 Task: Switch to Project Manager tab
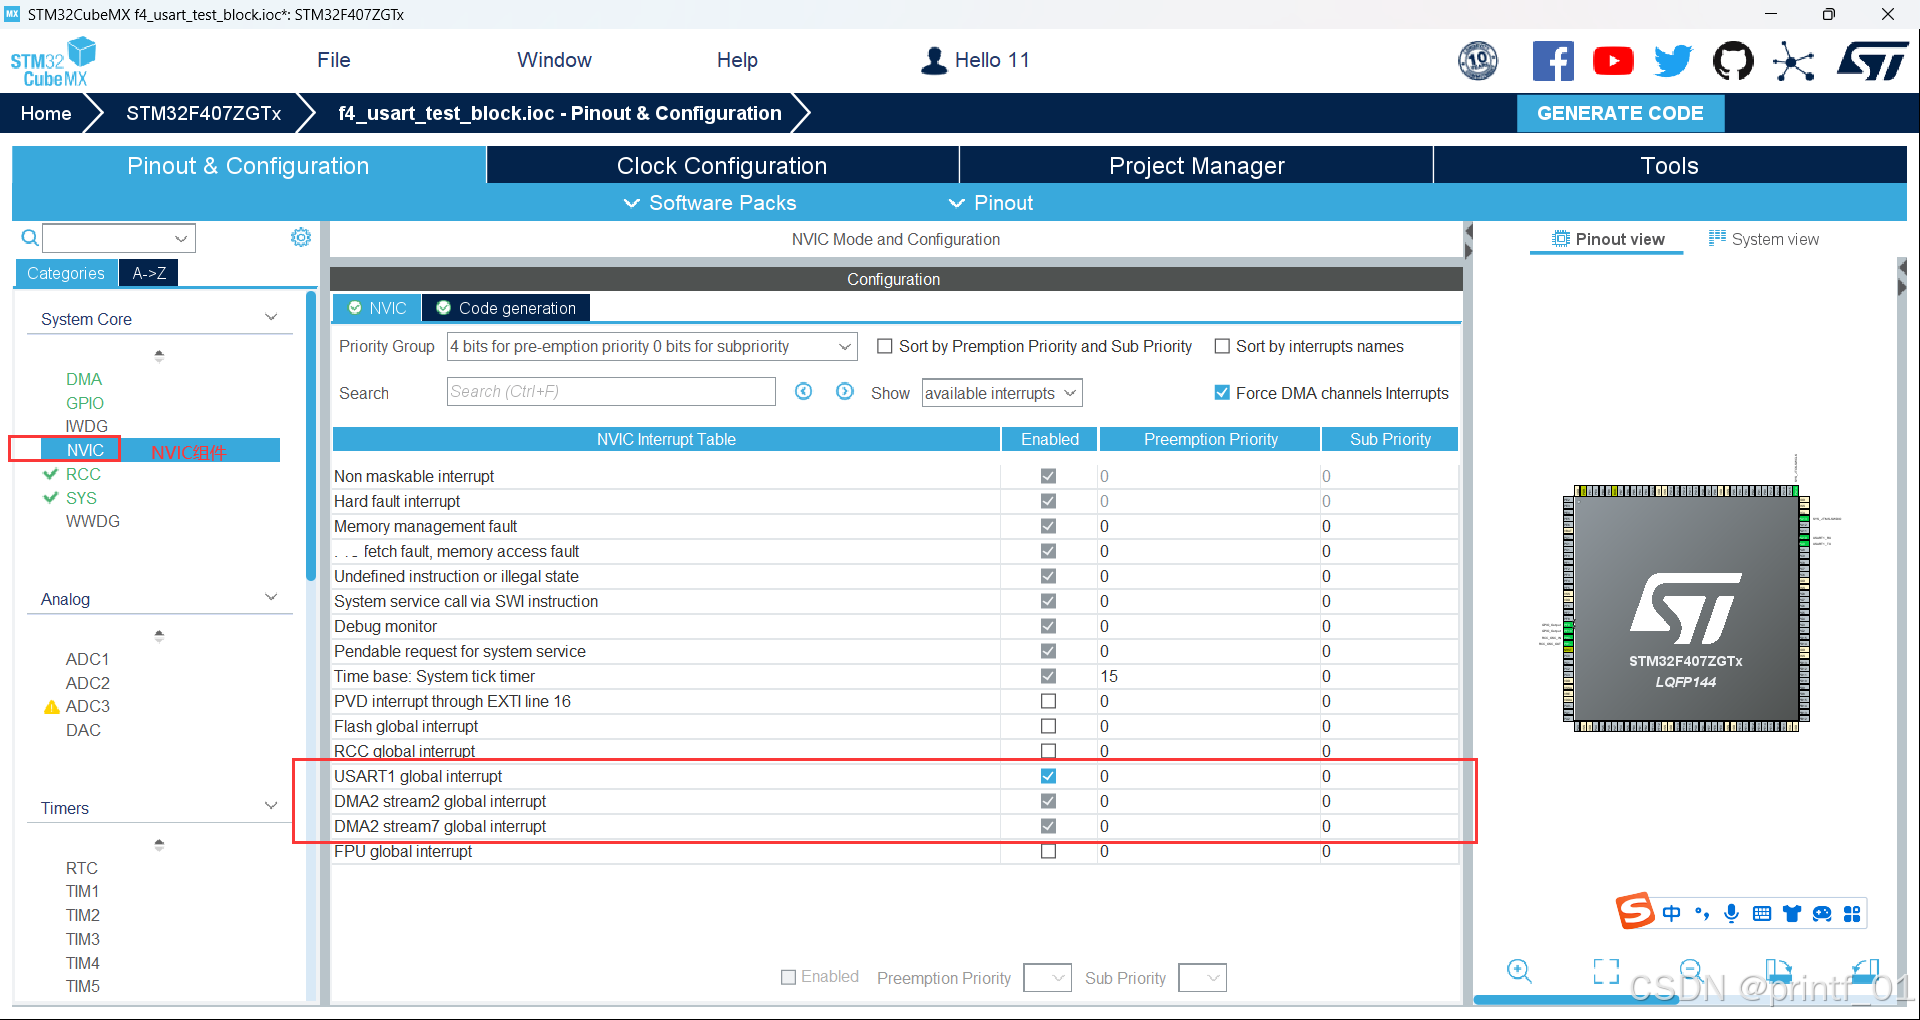[1196, 166]
